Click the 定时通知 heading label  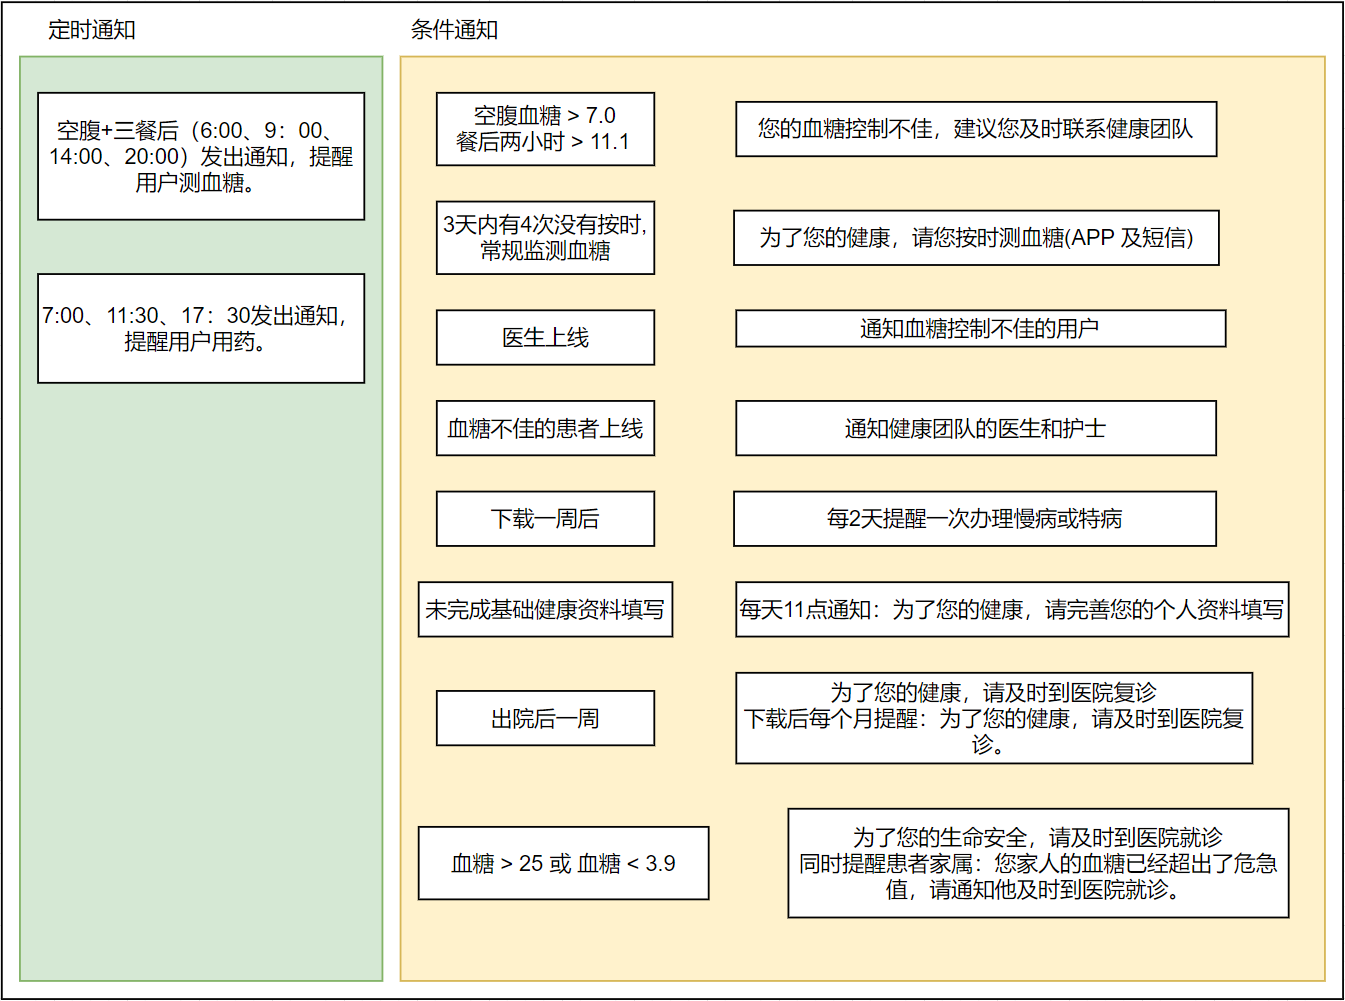[92, 30]
